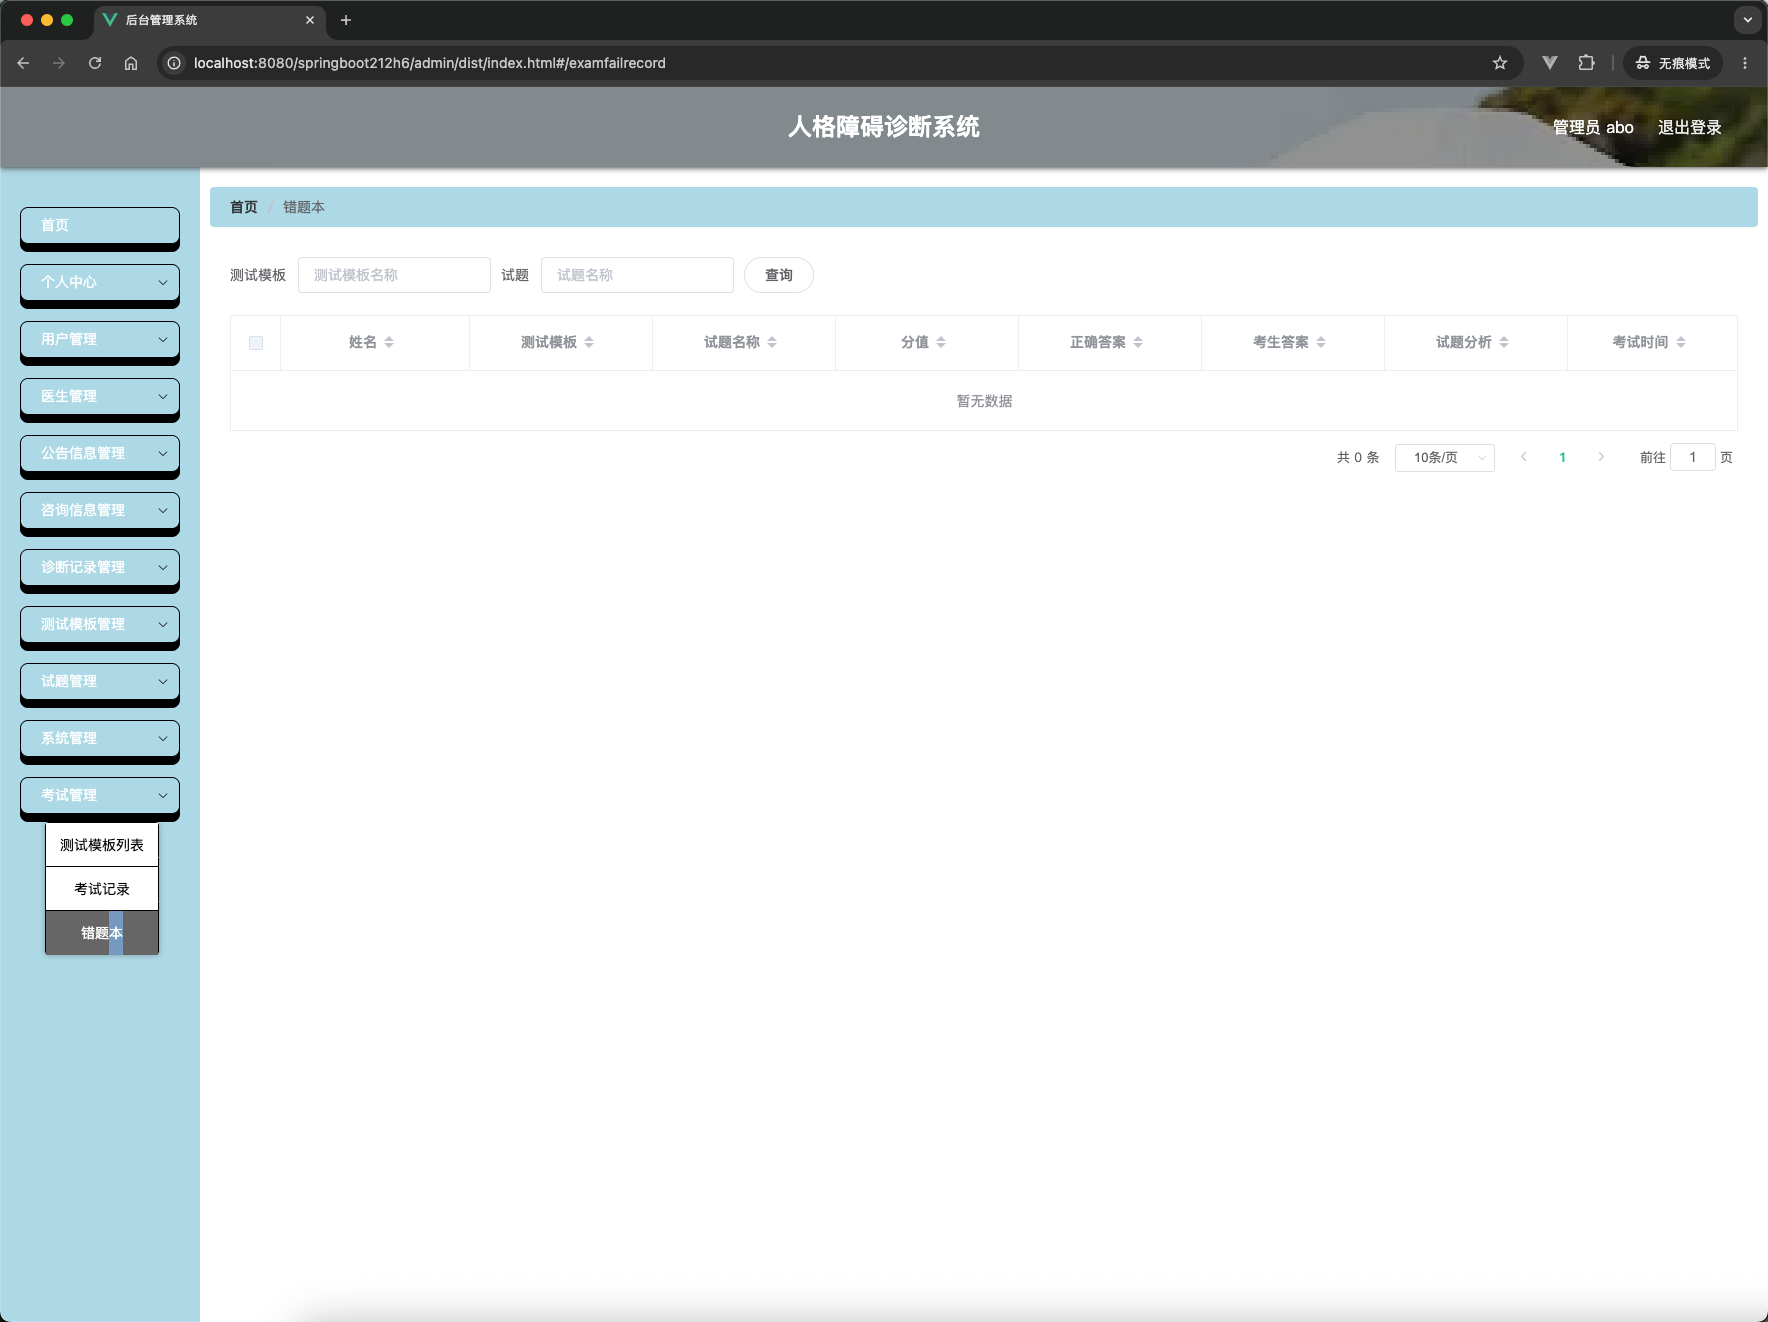Click 退出登录 to log out
This screenshot has width=1768, height=1322.
tap(1690, 127)
